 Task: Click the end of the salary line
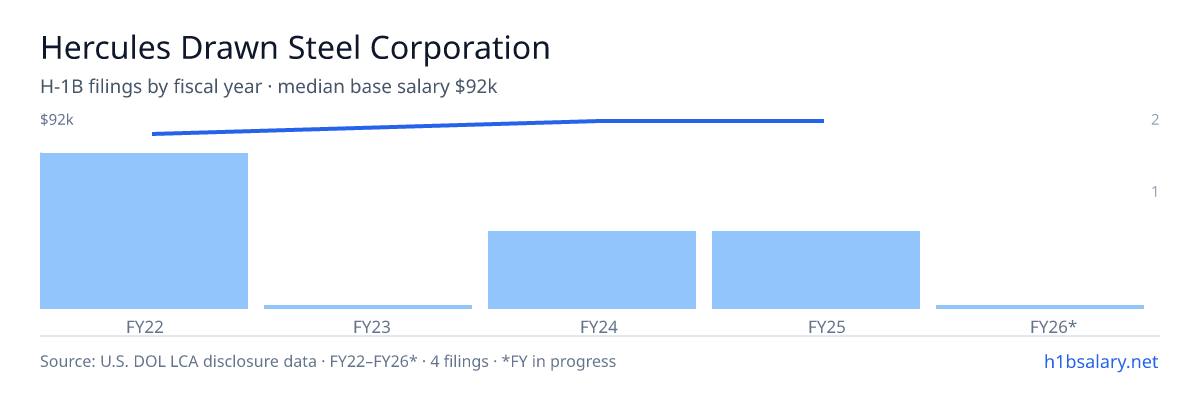[823, 121]
